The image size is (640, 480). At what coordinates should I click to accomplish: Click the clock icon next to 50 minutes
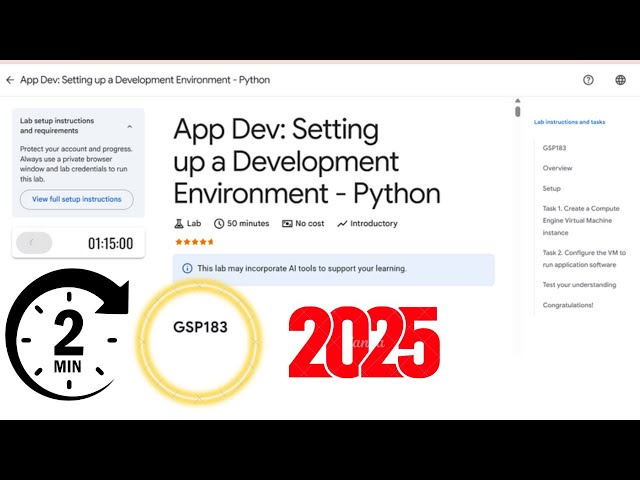pos(219,224)
